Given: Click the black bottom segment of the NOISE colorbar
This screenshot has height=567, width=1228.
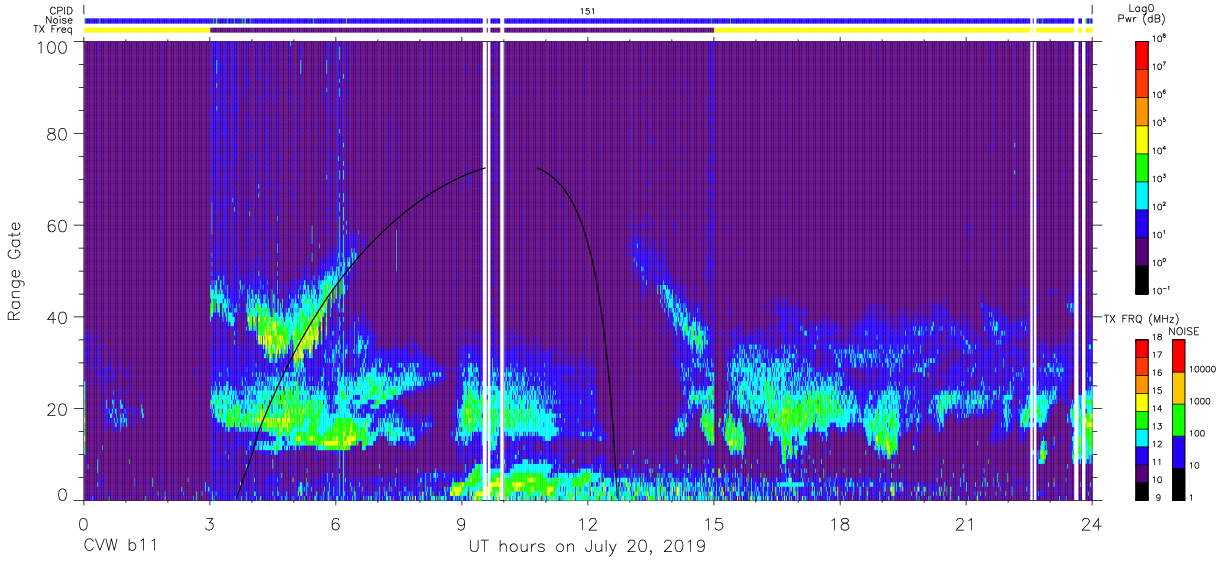Looking at the screenshot, I should tap(1178, 483).
